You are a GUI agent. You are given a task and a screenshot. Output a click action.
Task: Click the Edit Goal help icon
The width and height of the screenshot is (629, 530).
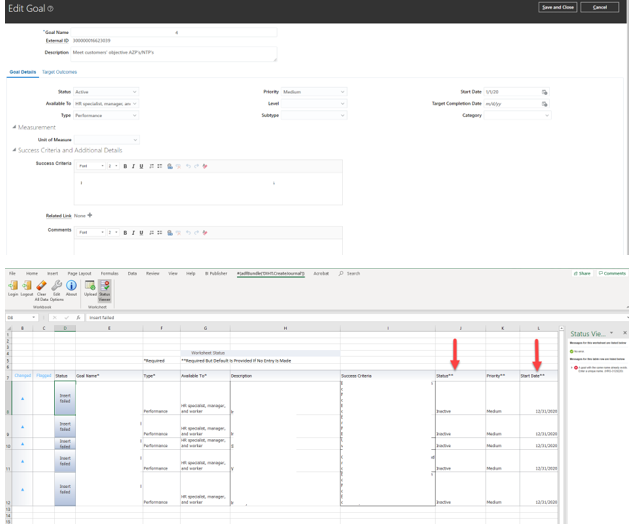click(x=51, y=8)
